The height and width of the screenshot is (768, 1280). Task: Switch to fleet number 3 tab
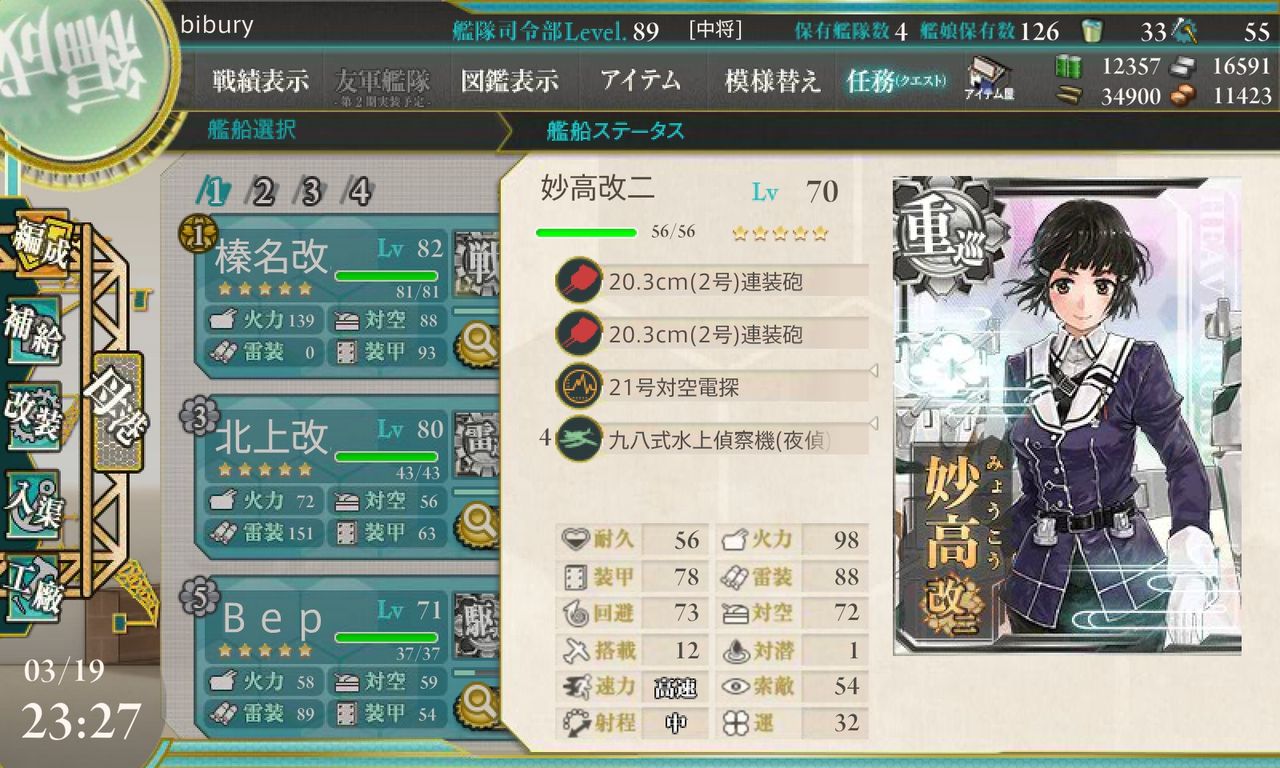pos(311,190)
